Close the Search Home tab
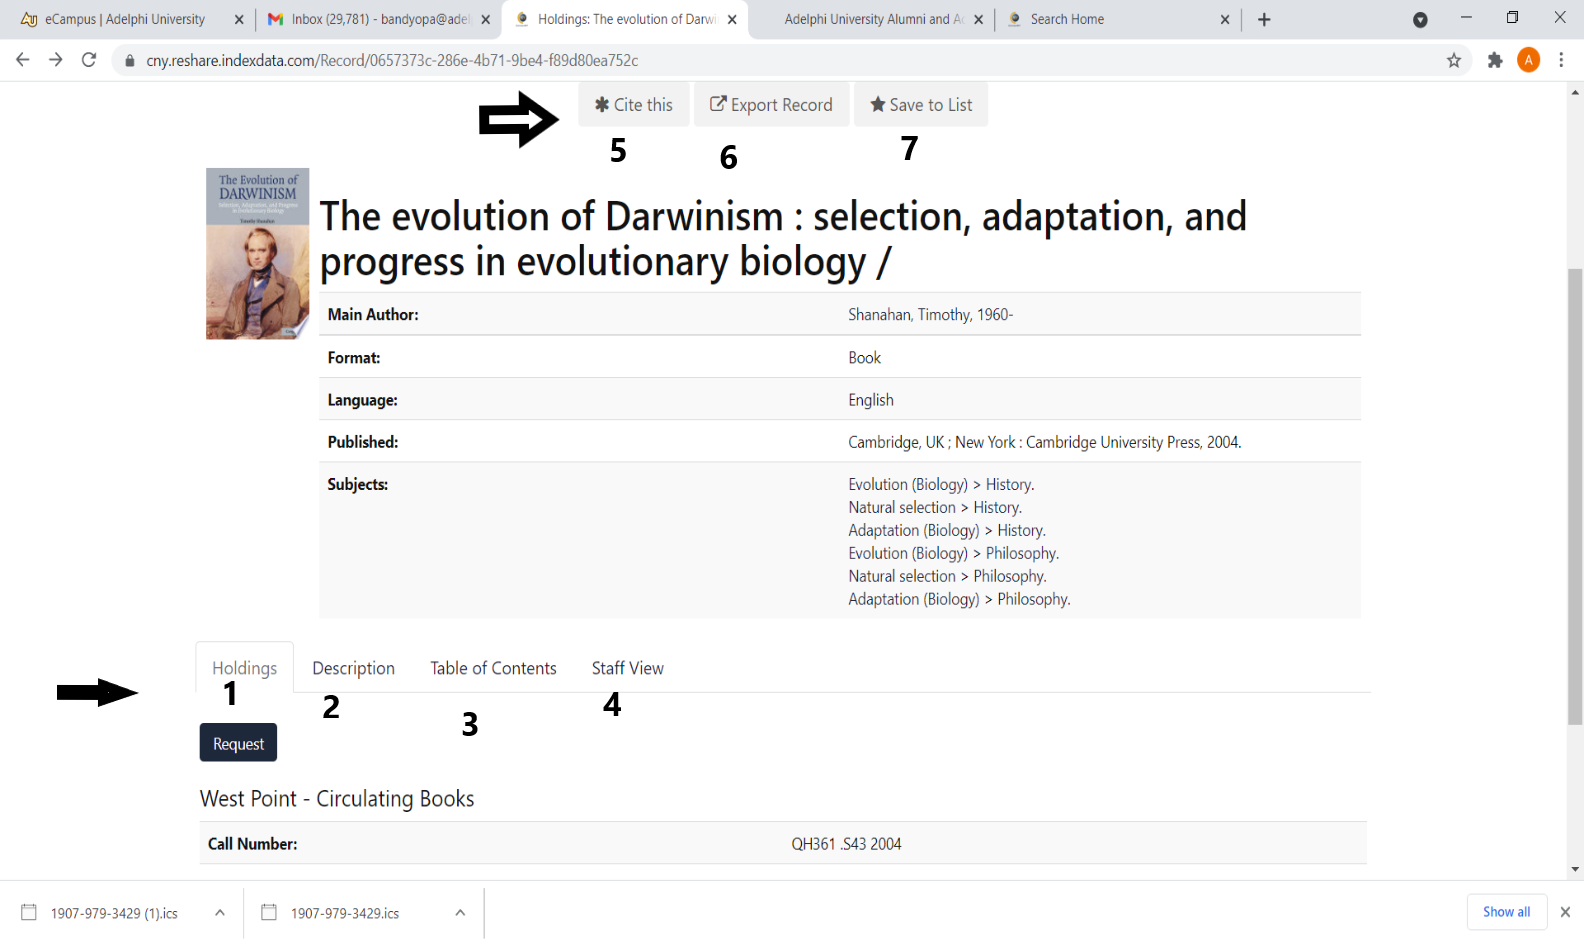The image size is (1584, 945). tap(1225, 19)
